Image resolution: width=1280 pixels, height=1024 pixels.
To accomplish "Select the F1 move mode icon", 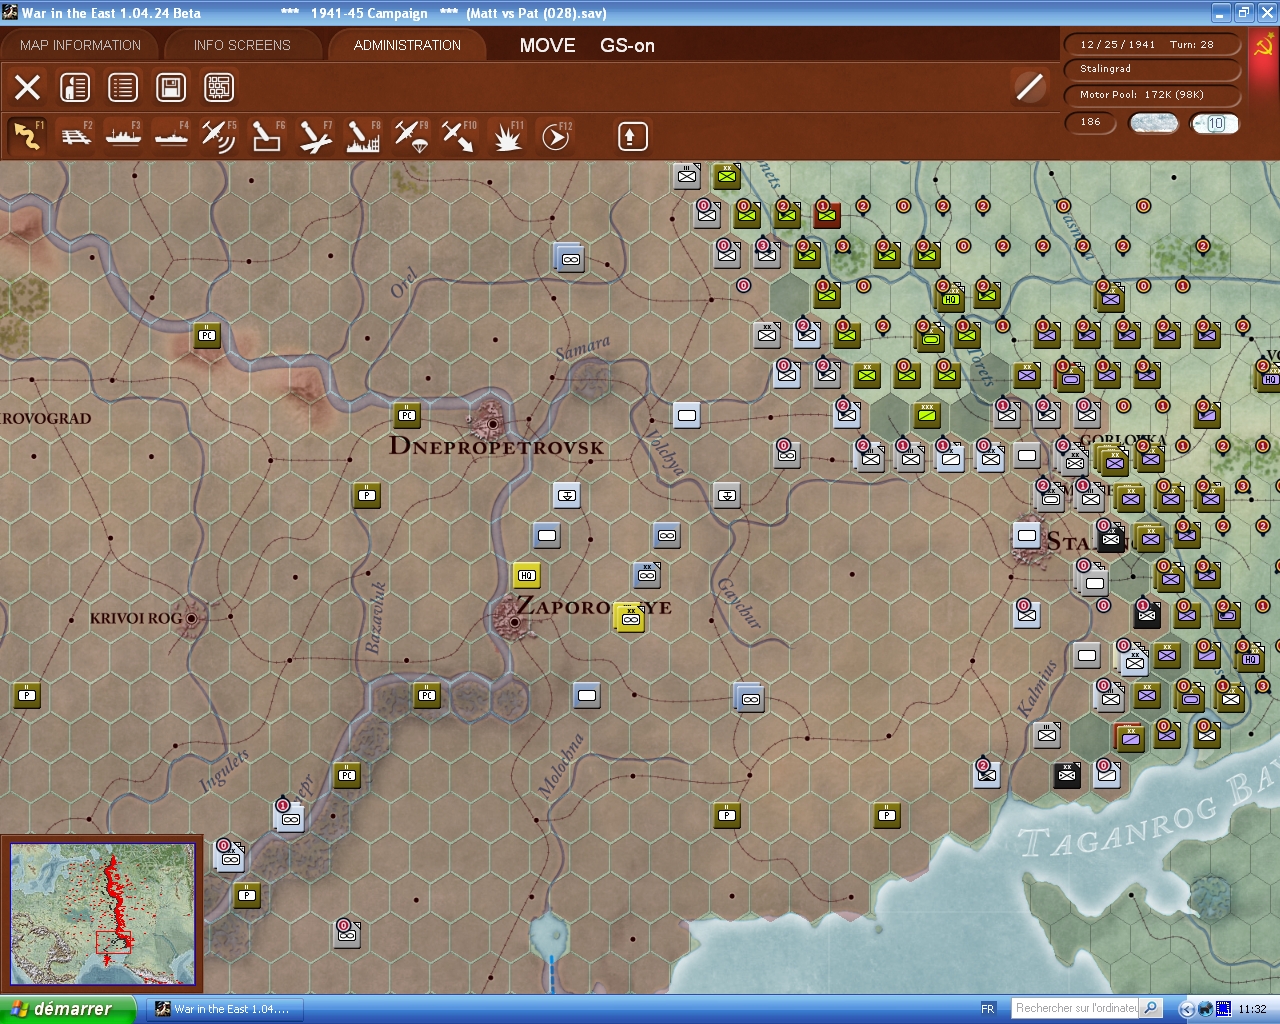I will coord(27,136).
